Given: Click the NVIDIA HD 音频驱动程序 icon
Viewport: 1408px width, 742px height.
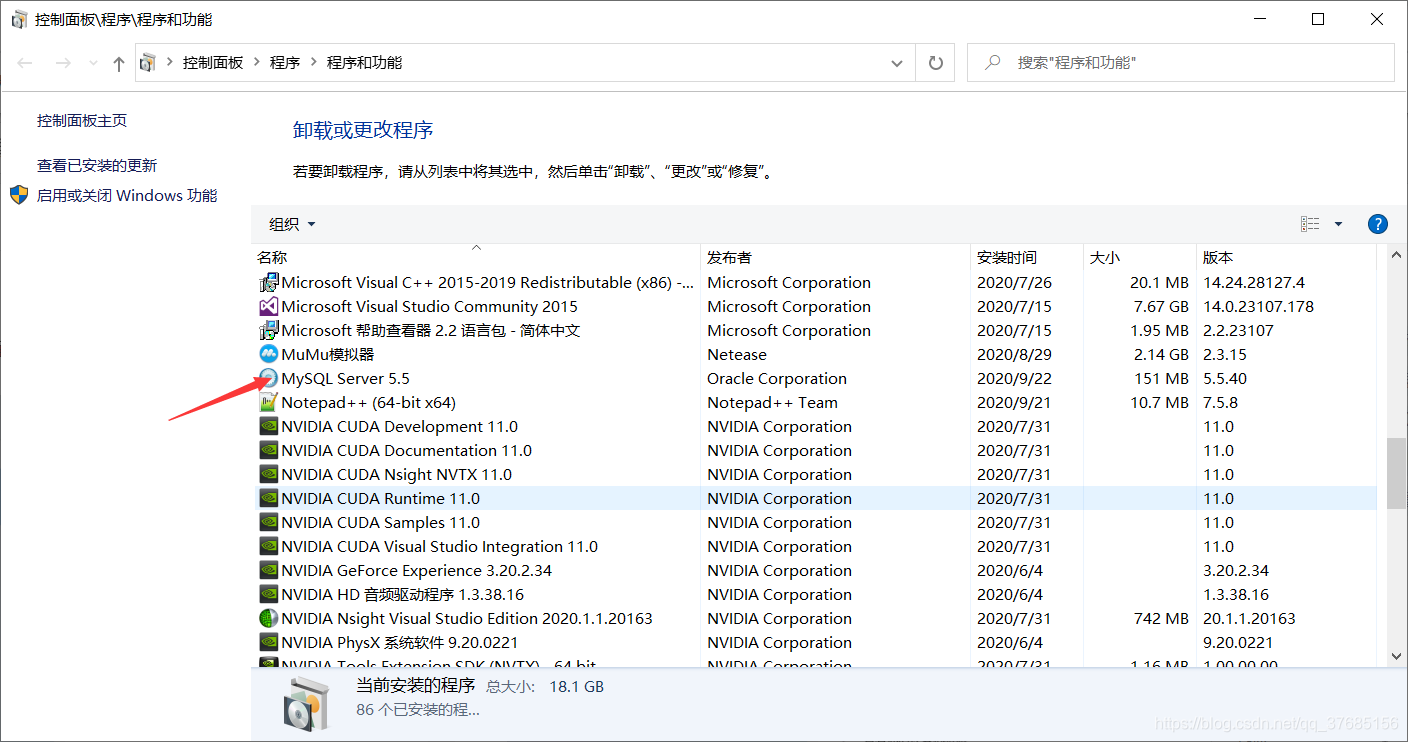Looking at the screenshot, I should pyautogui.click(x=268, y=595).
